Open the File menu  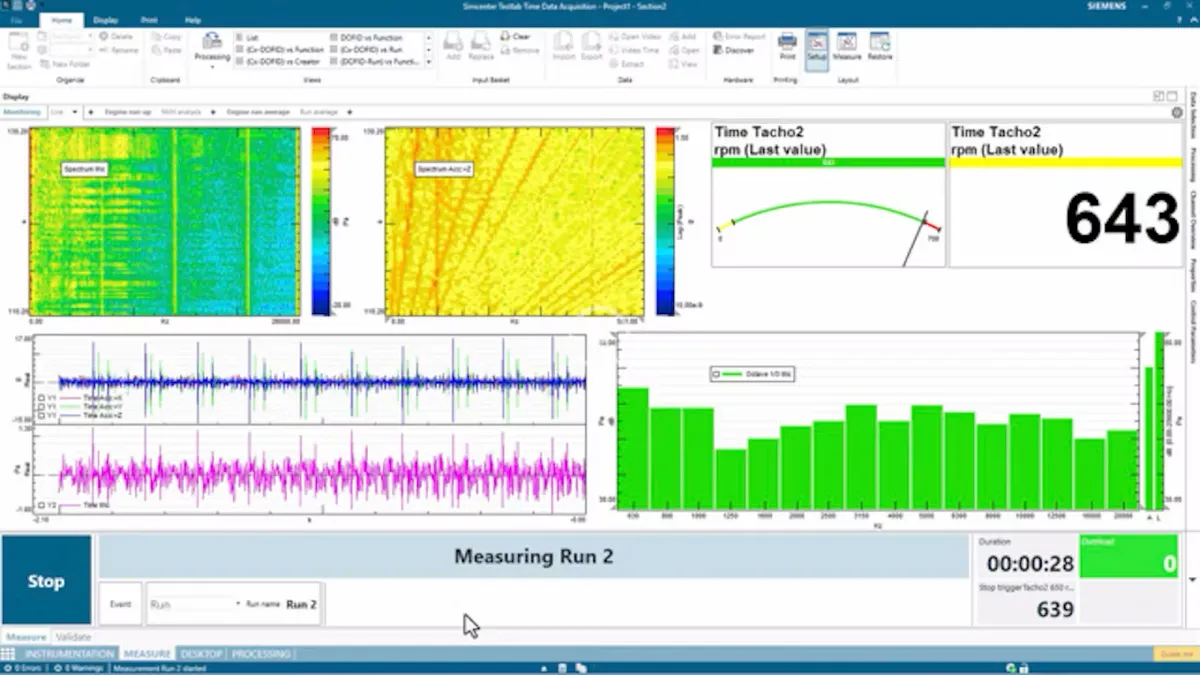[18, 20]
